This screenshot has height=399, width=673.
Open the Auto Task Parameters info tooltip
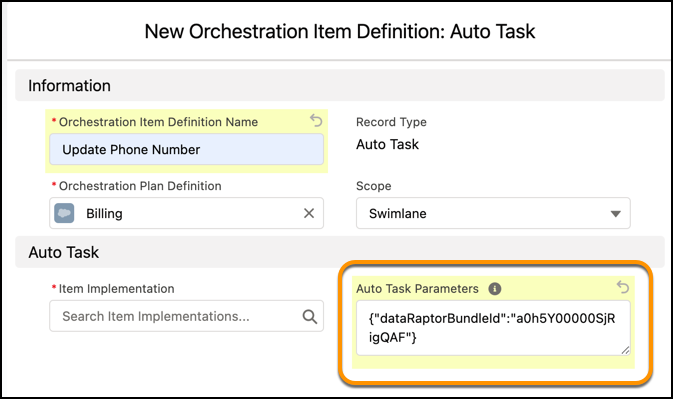[494, 289]
